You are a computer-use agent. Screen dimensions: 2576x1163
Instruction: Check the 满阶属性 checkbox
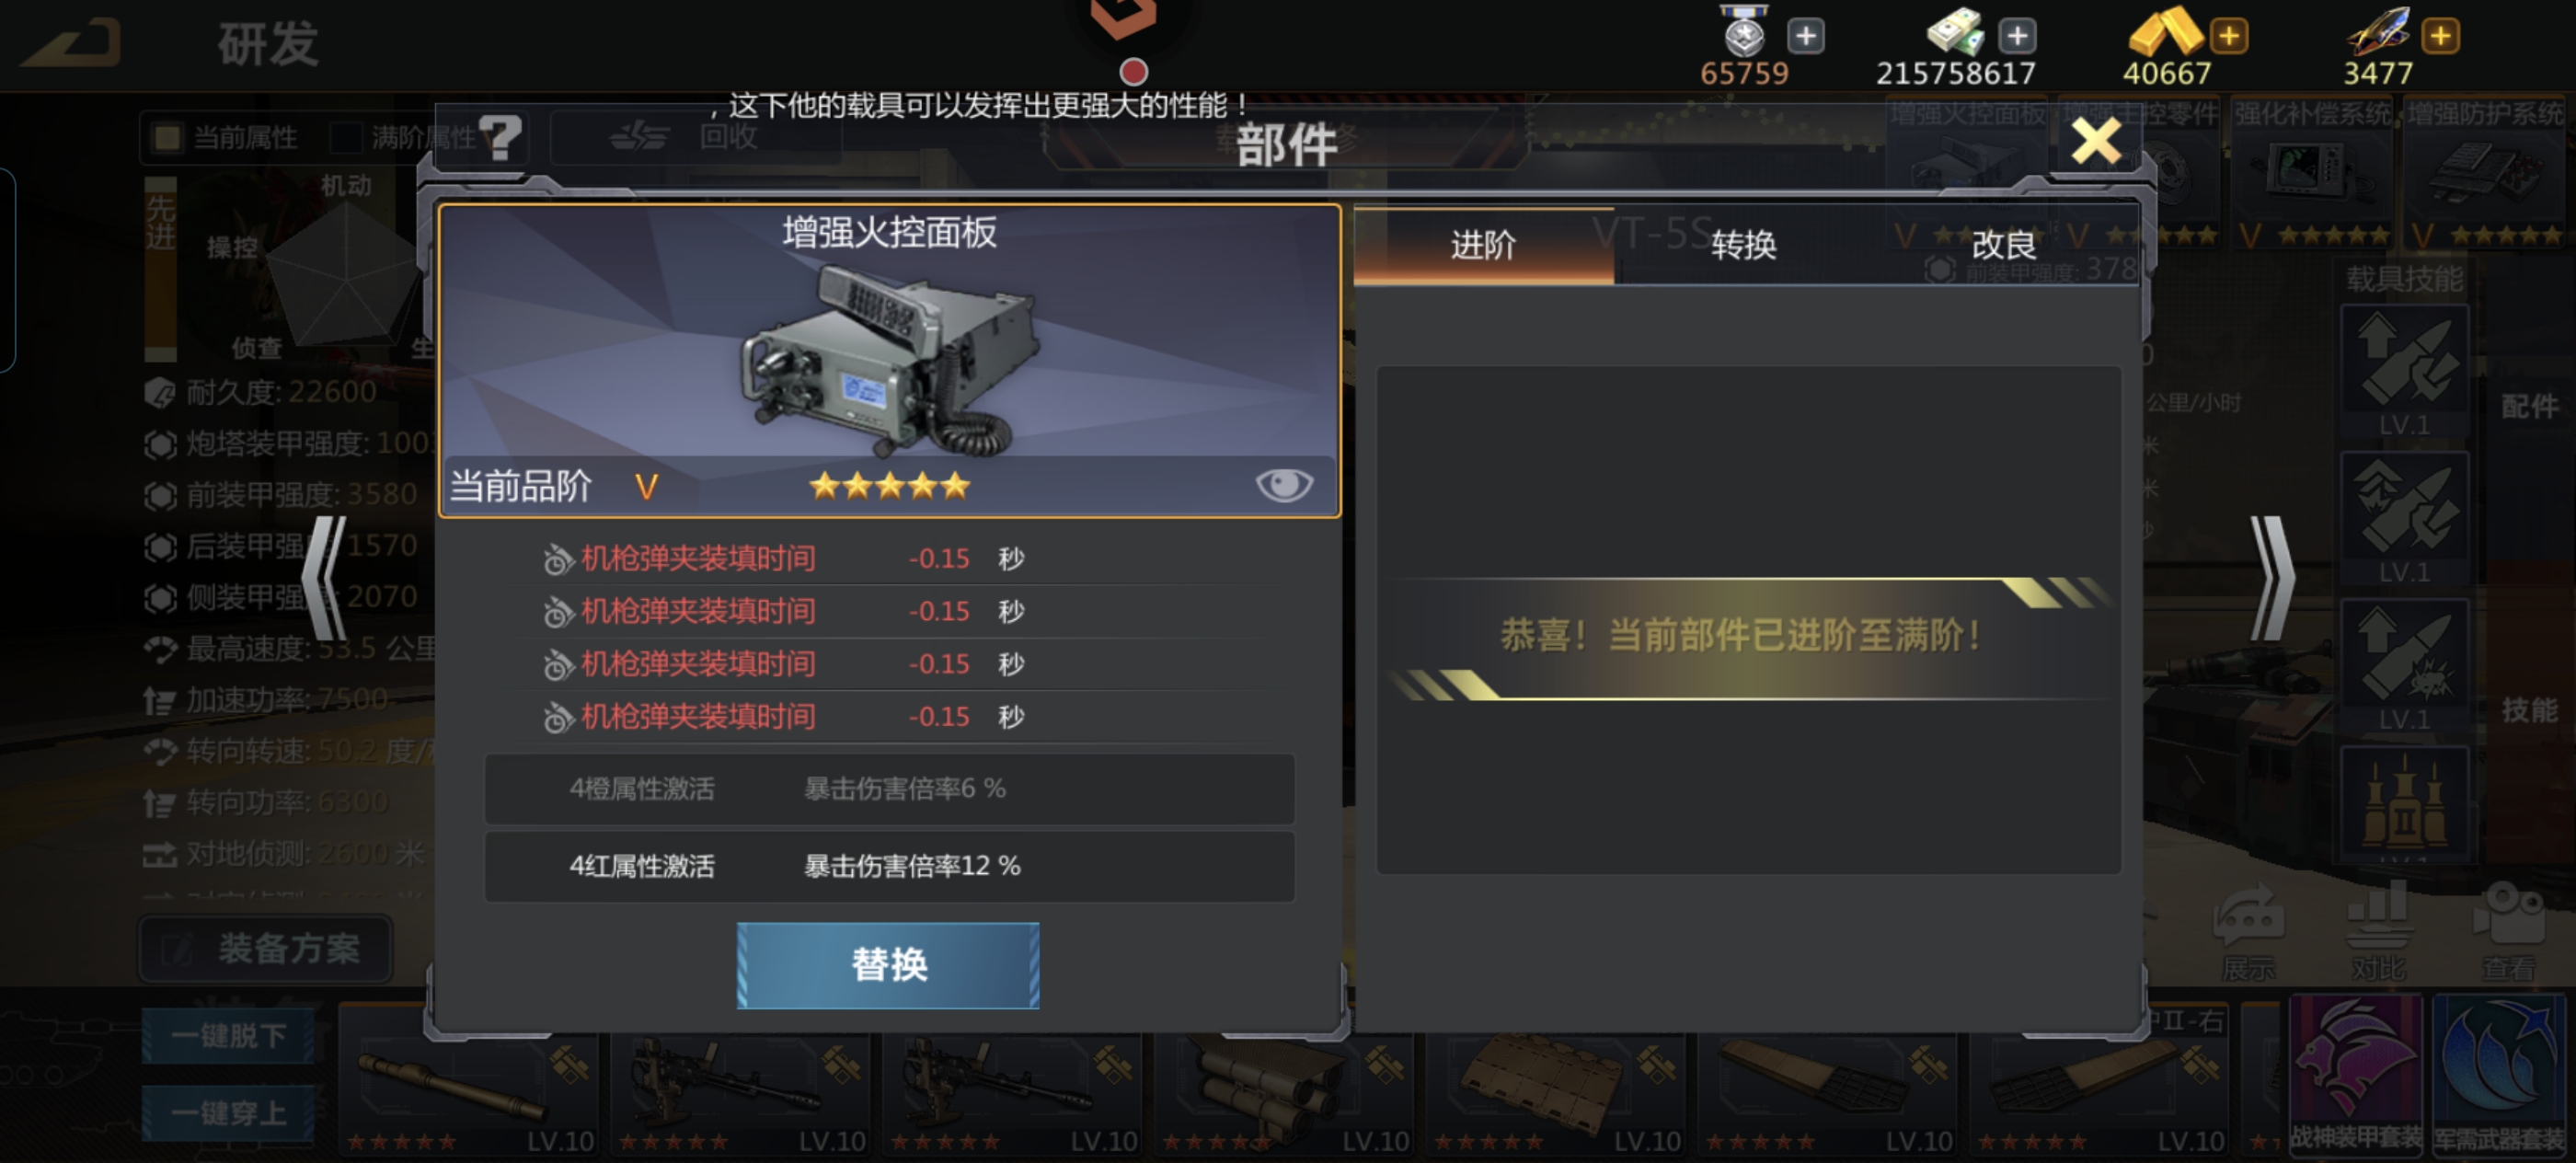point(346,138)
